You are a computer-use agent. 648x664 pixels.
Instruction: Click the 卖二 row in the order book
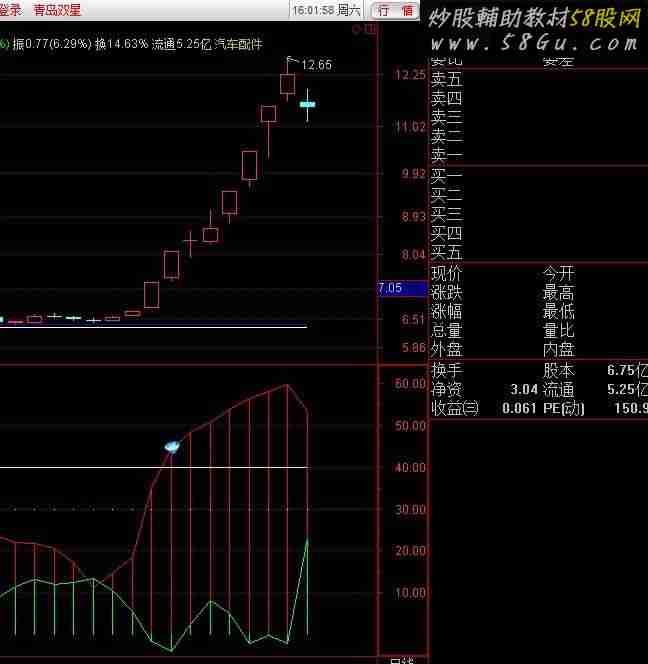click(446, 136)
